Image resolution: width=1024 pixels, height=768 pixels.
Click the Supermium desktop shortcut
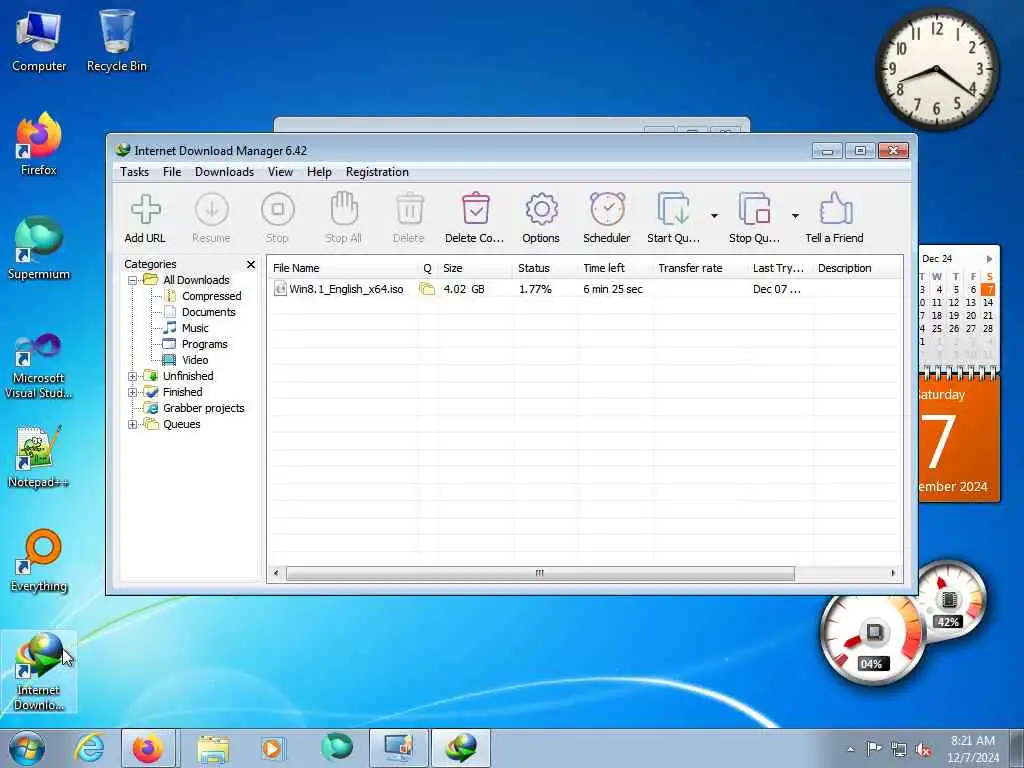pyautogui.click(x=39, y=248)
